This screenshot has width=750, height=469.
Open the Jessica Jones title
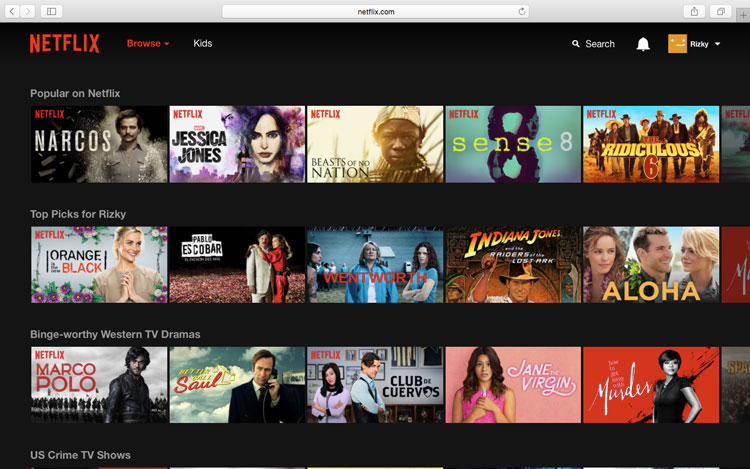[x=237, y=144]
